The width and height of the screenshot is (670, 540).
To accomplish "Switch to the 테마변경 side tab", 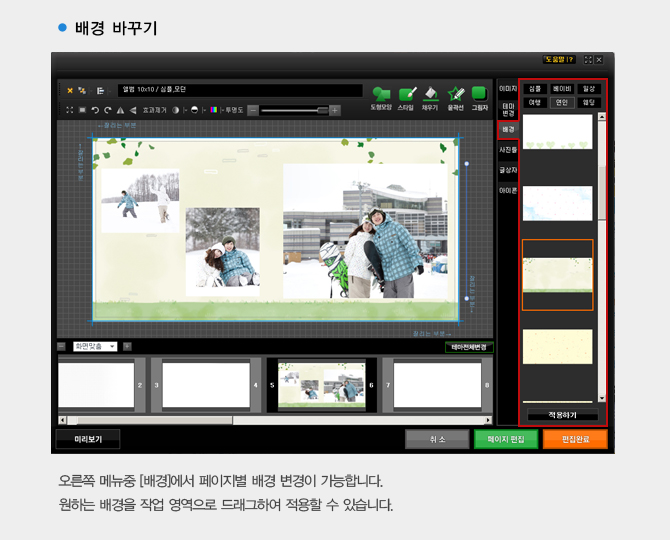I will [x=508, y=109].
